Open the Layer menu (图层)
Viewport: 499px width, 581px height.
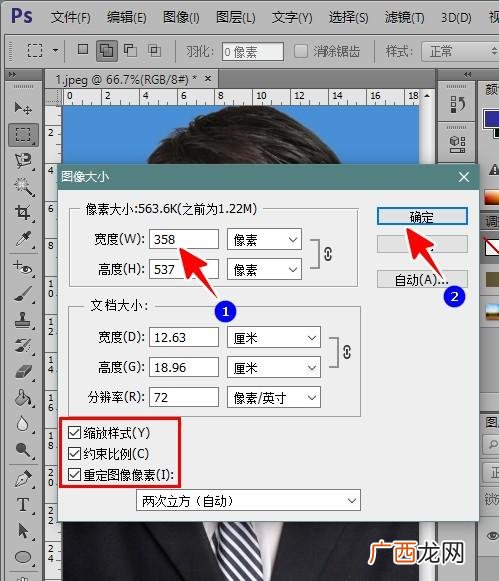[x=236, y=17]
